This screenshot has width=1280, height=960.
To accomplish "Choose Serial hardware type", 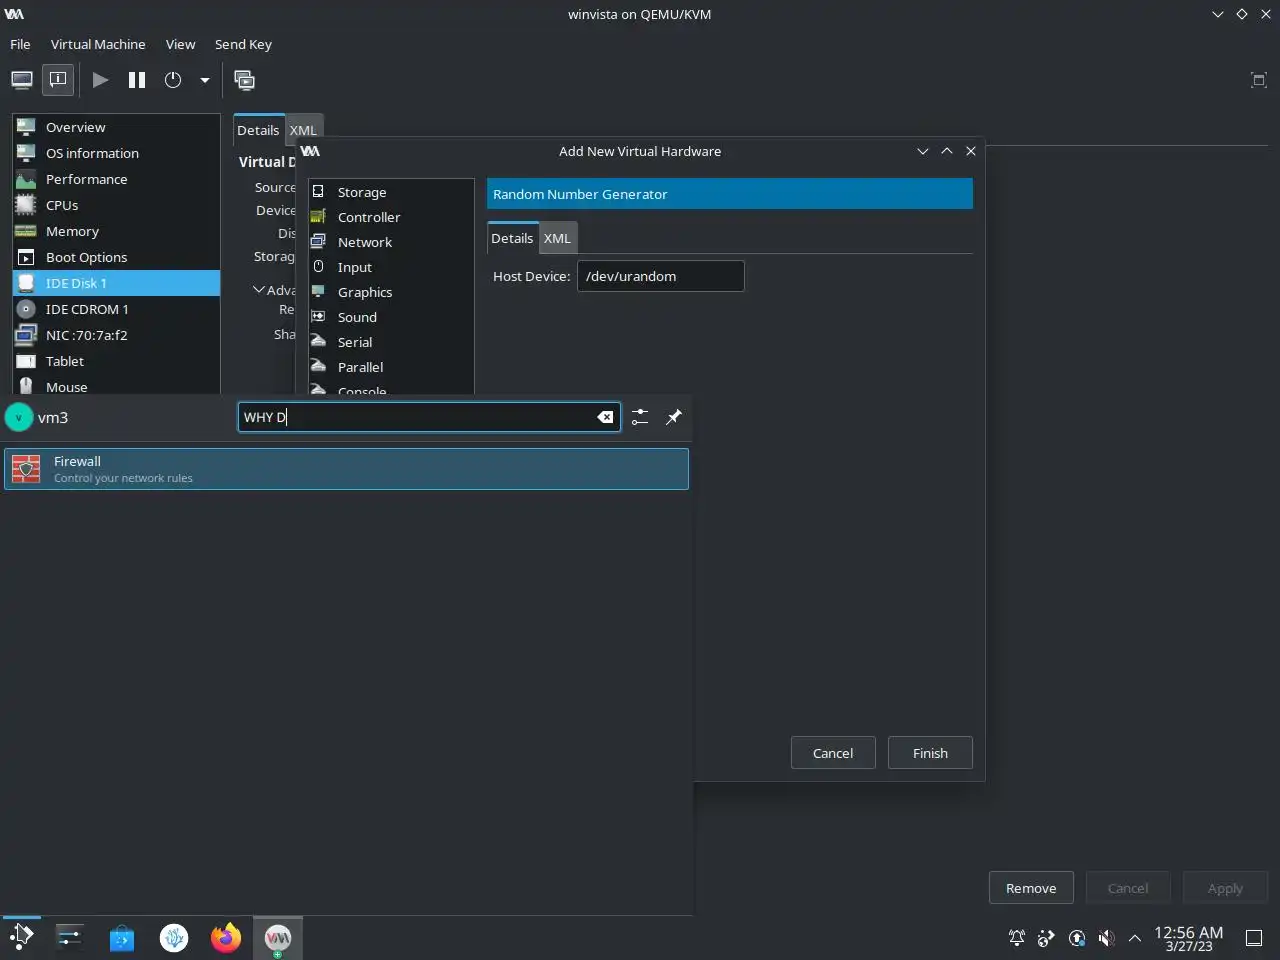I will (x=391, y=342).
